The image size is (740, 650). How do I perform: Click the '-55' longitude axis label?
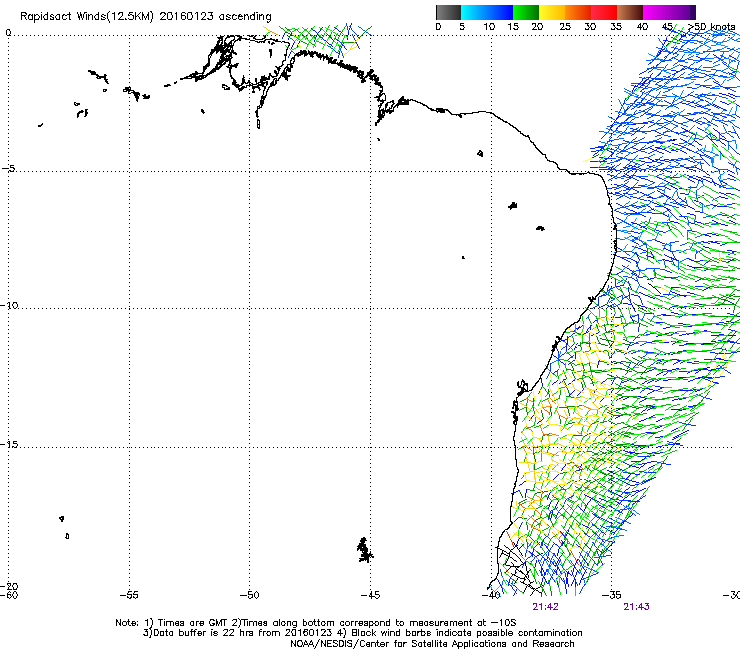point(129,595)
